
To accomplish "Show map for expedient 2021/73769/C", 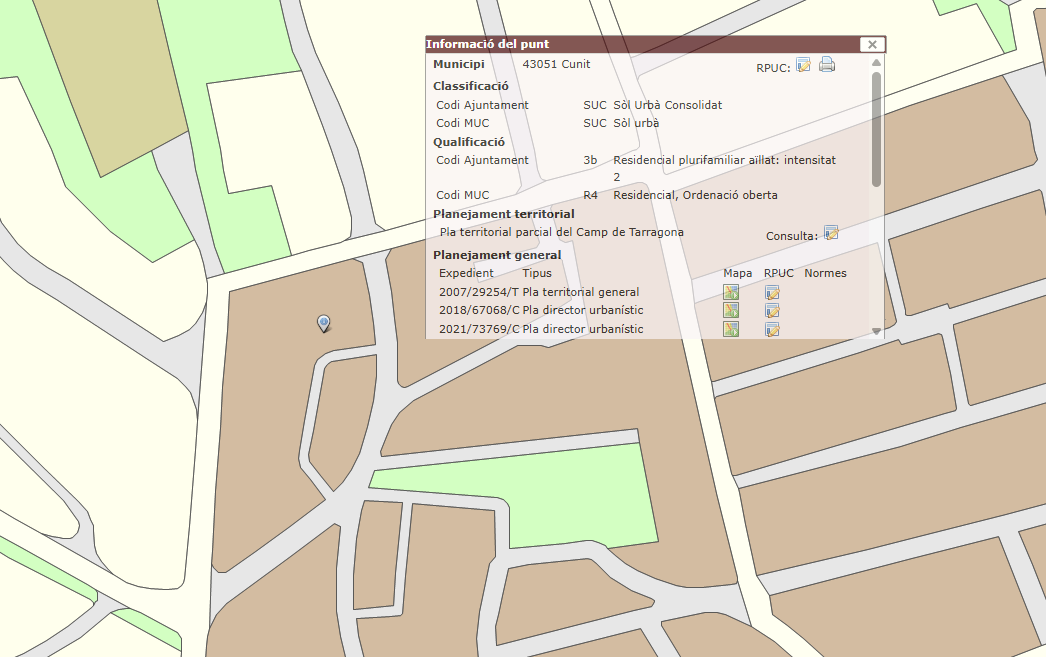I will click(x=731, y=329).
